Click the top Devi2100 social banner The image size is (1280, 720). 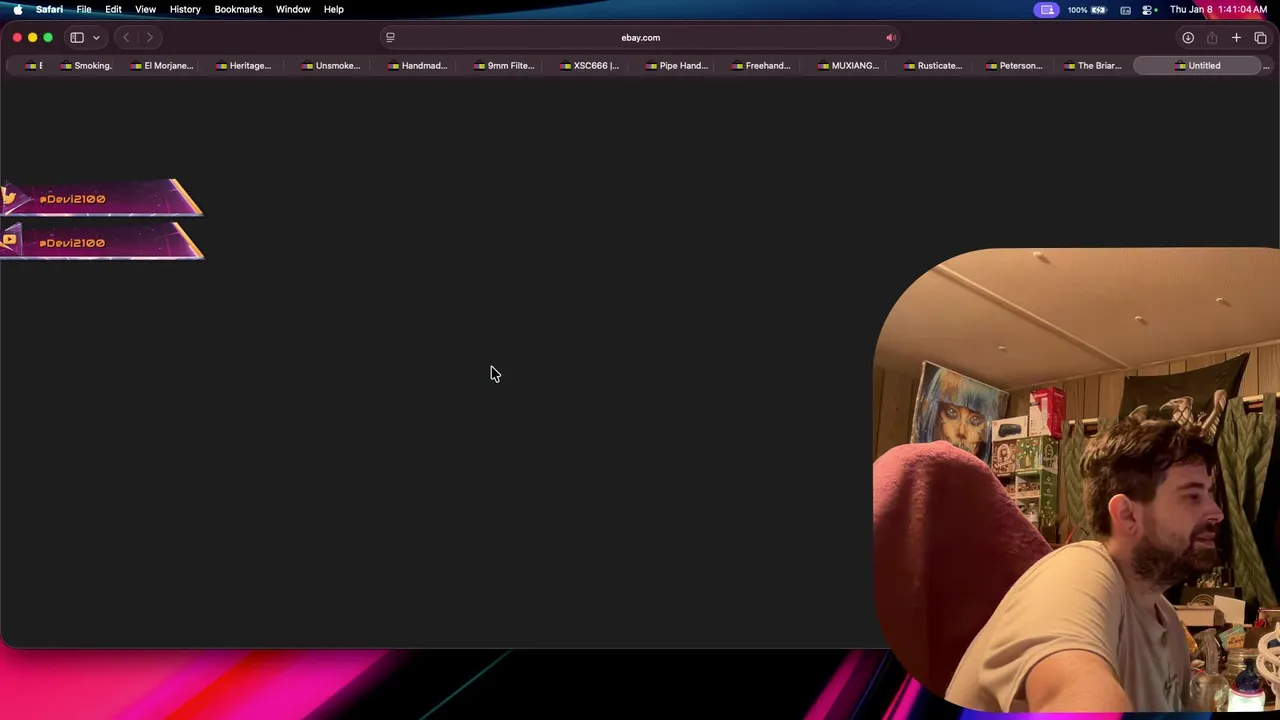point(101,198)
